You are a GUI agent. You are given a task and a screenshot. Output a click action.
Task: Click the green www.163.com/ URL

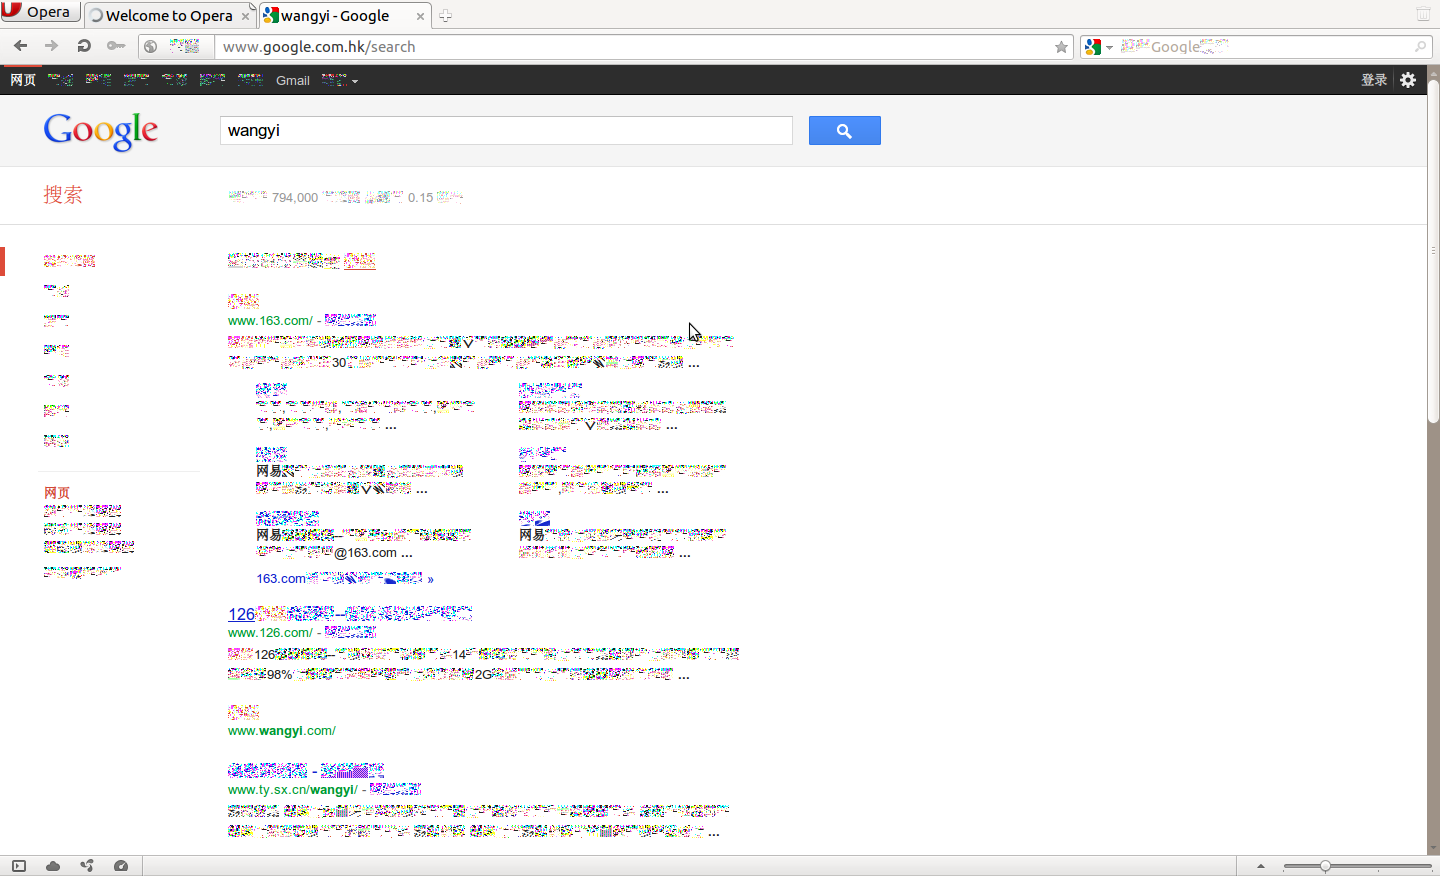click(x=270, y=321)
